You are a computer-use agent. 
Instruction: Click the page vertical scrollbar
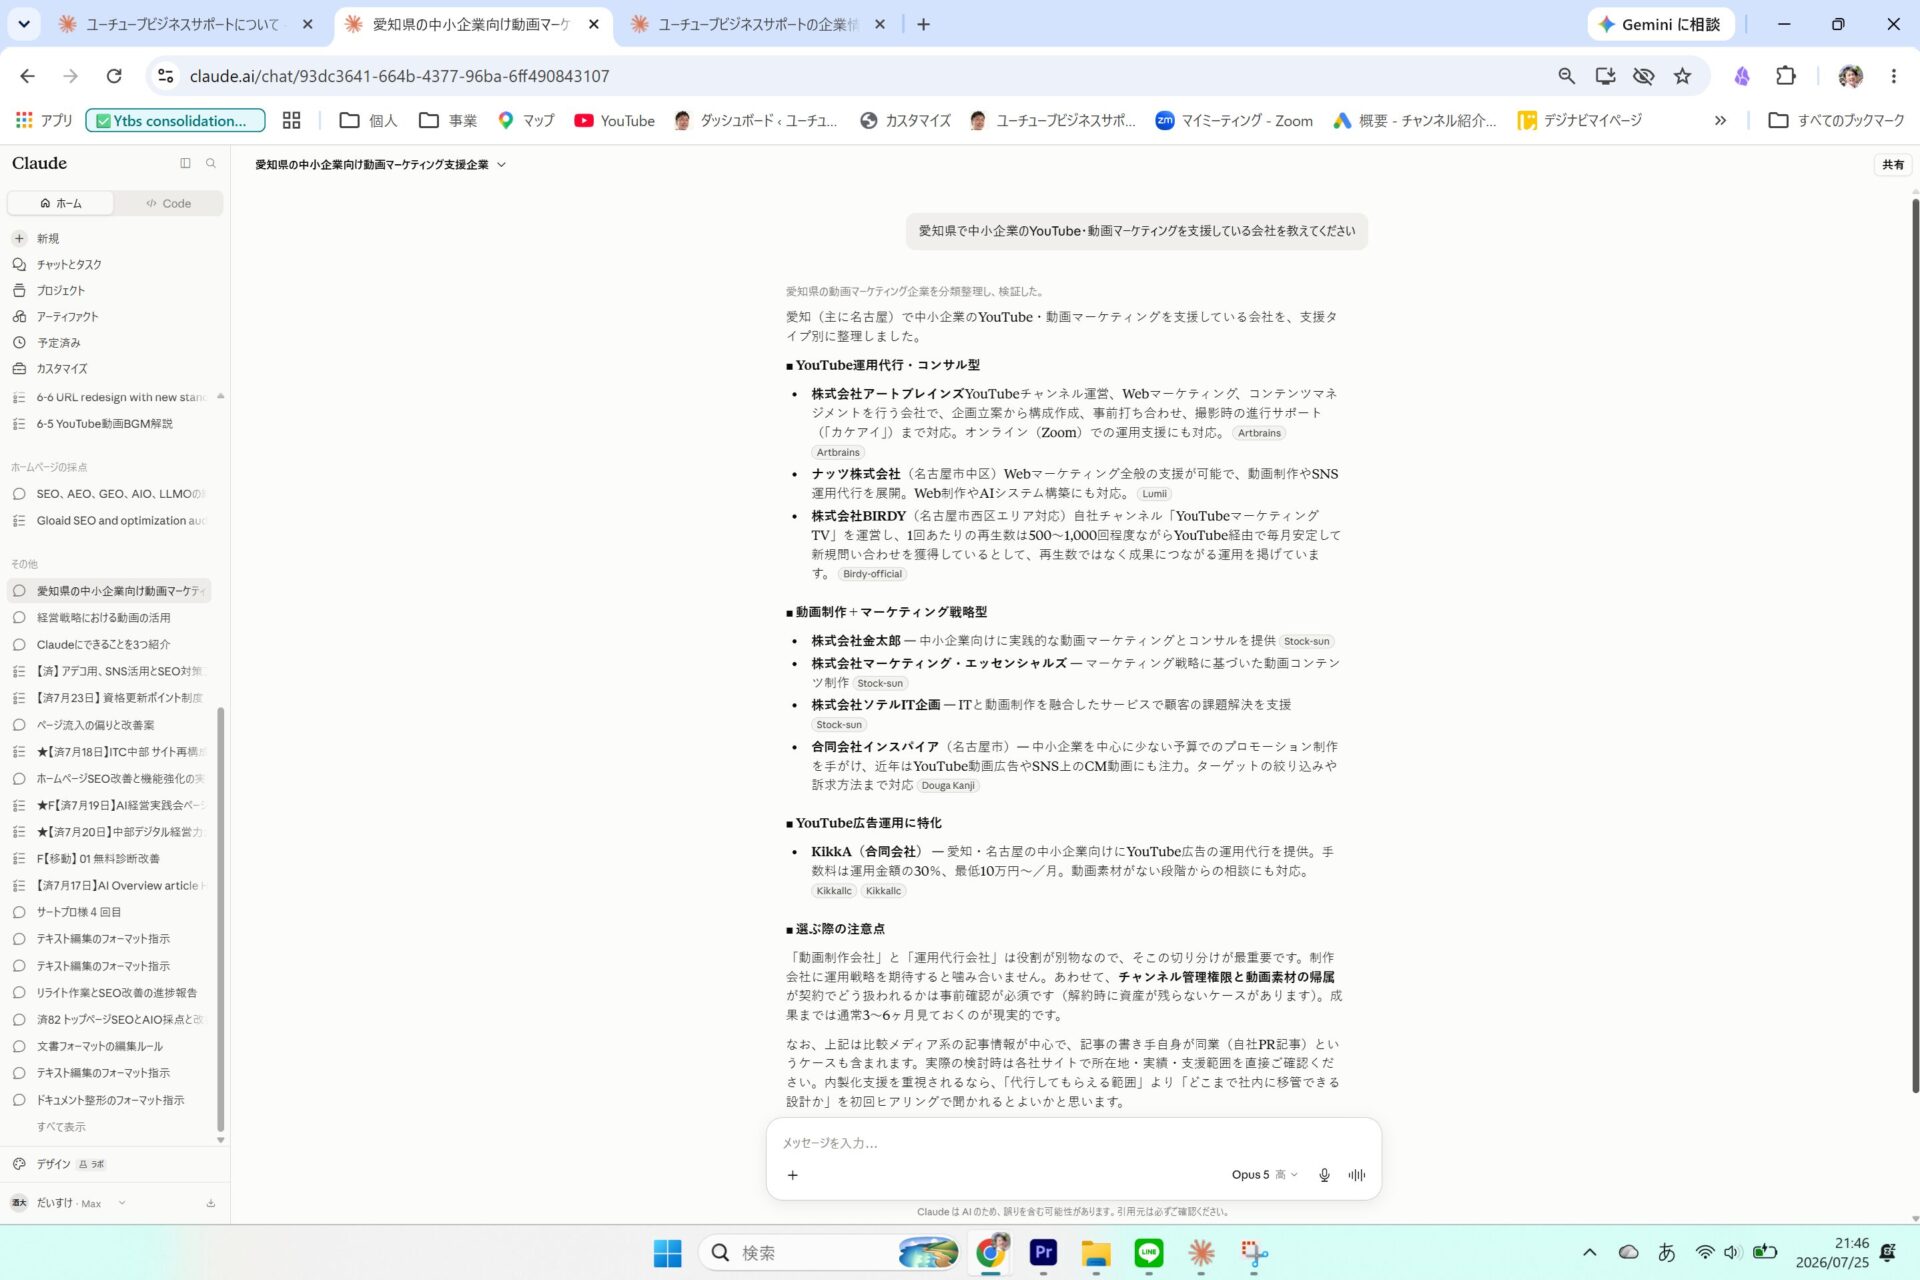pos(1914,645)
